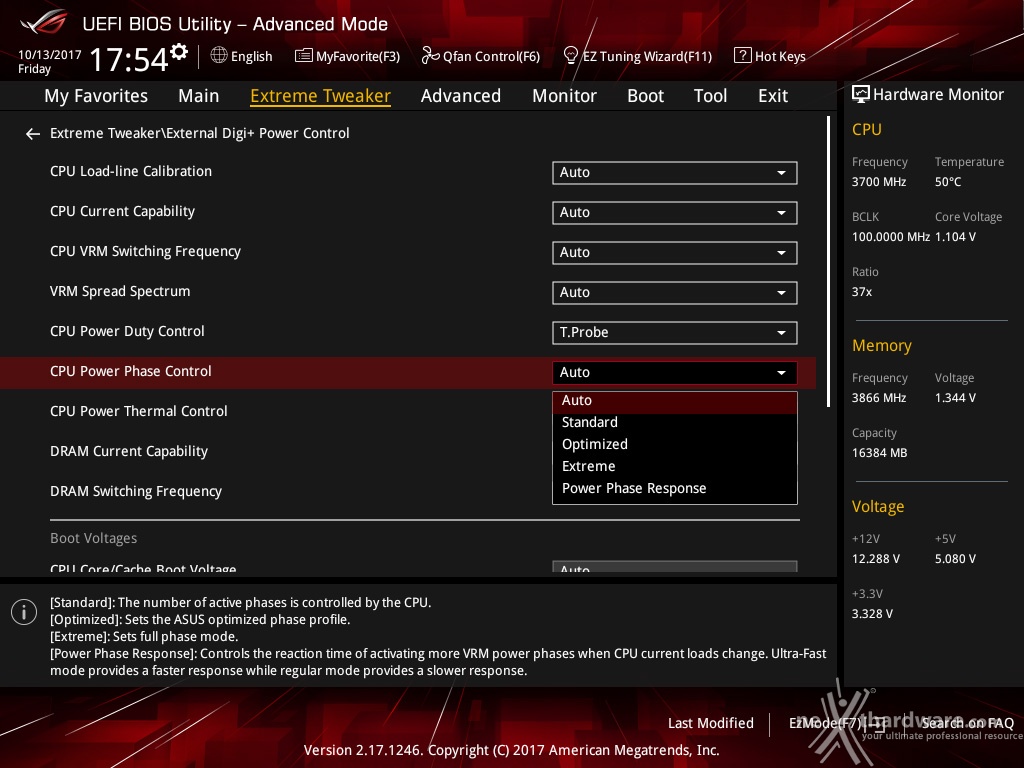
Task: Expand the CPU Current Capability dropdown
Action: tap(675, 212)
